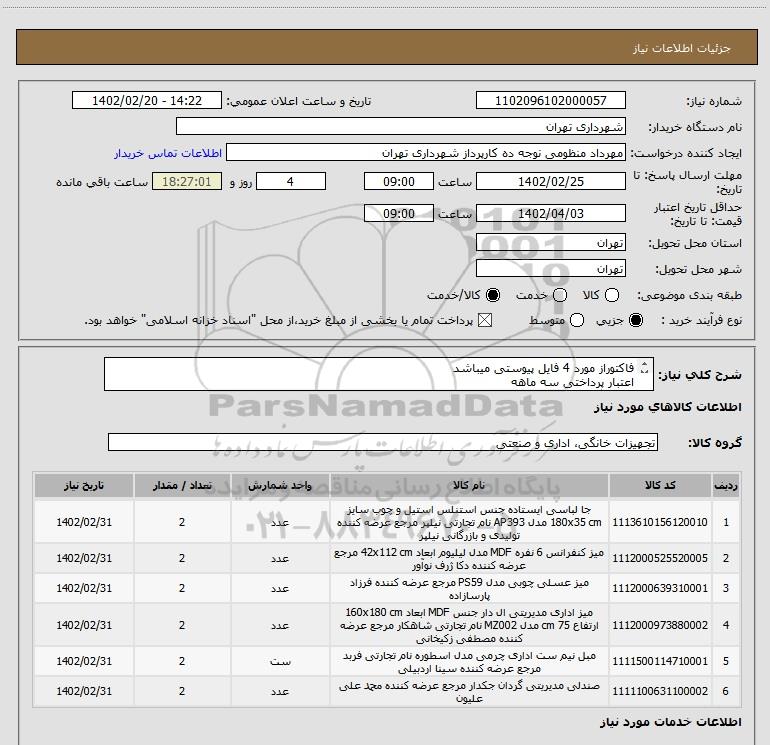The width and height of the screenshot is (770, 745).
Task: Select the کالا radio button
Action: [611, 295]
